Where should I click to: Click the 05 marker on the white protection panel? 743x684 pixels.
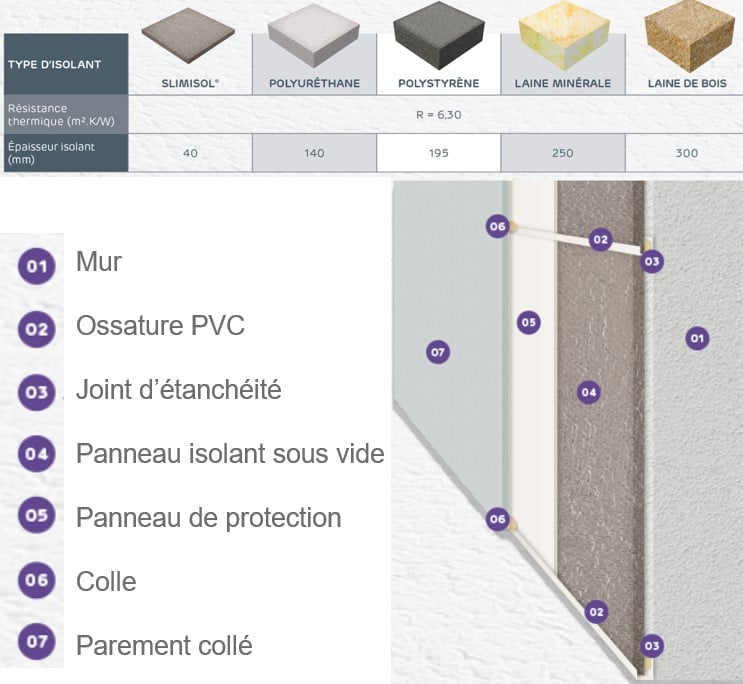(529, 322)
